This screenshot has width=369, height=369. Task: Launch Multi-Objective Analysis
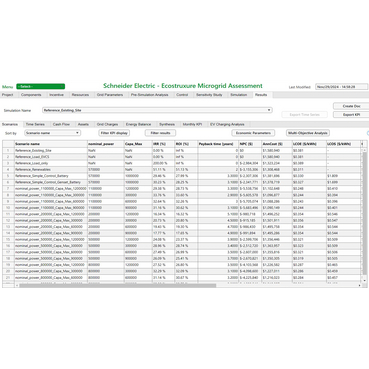click(x=308, y=133)
